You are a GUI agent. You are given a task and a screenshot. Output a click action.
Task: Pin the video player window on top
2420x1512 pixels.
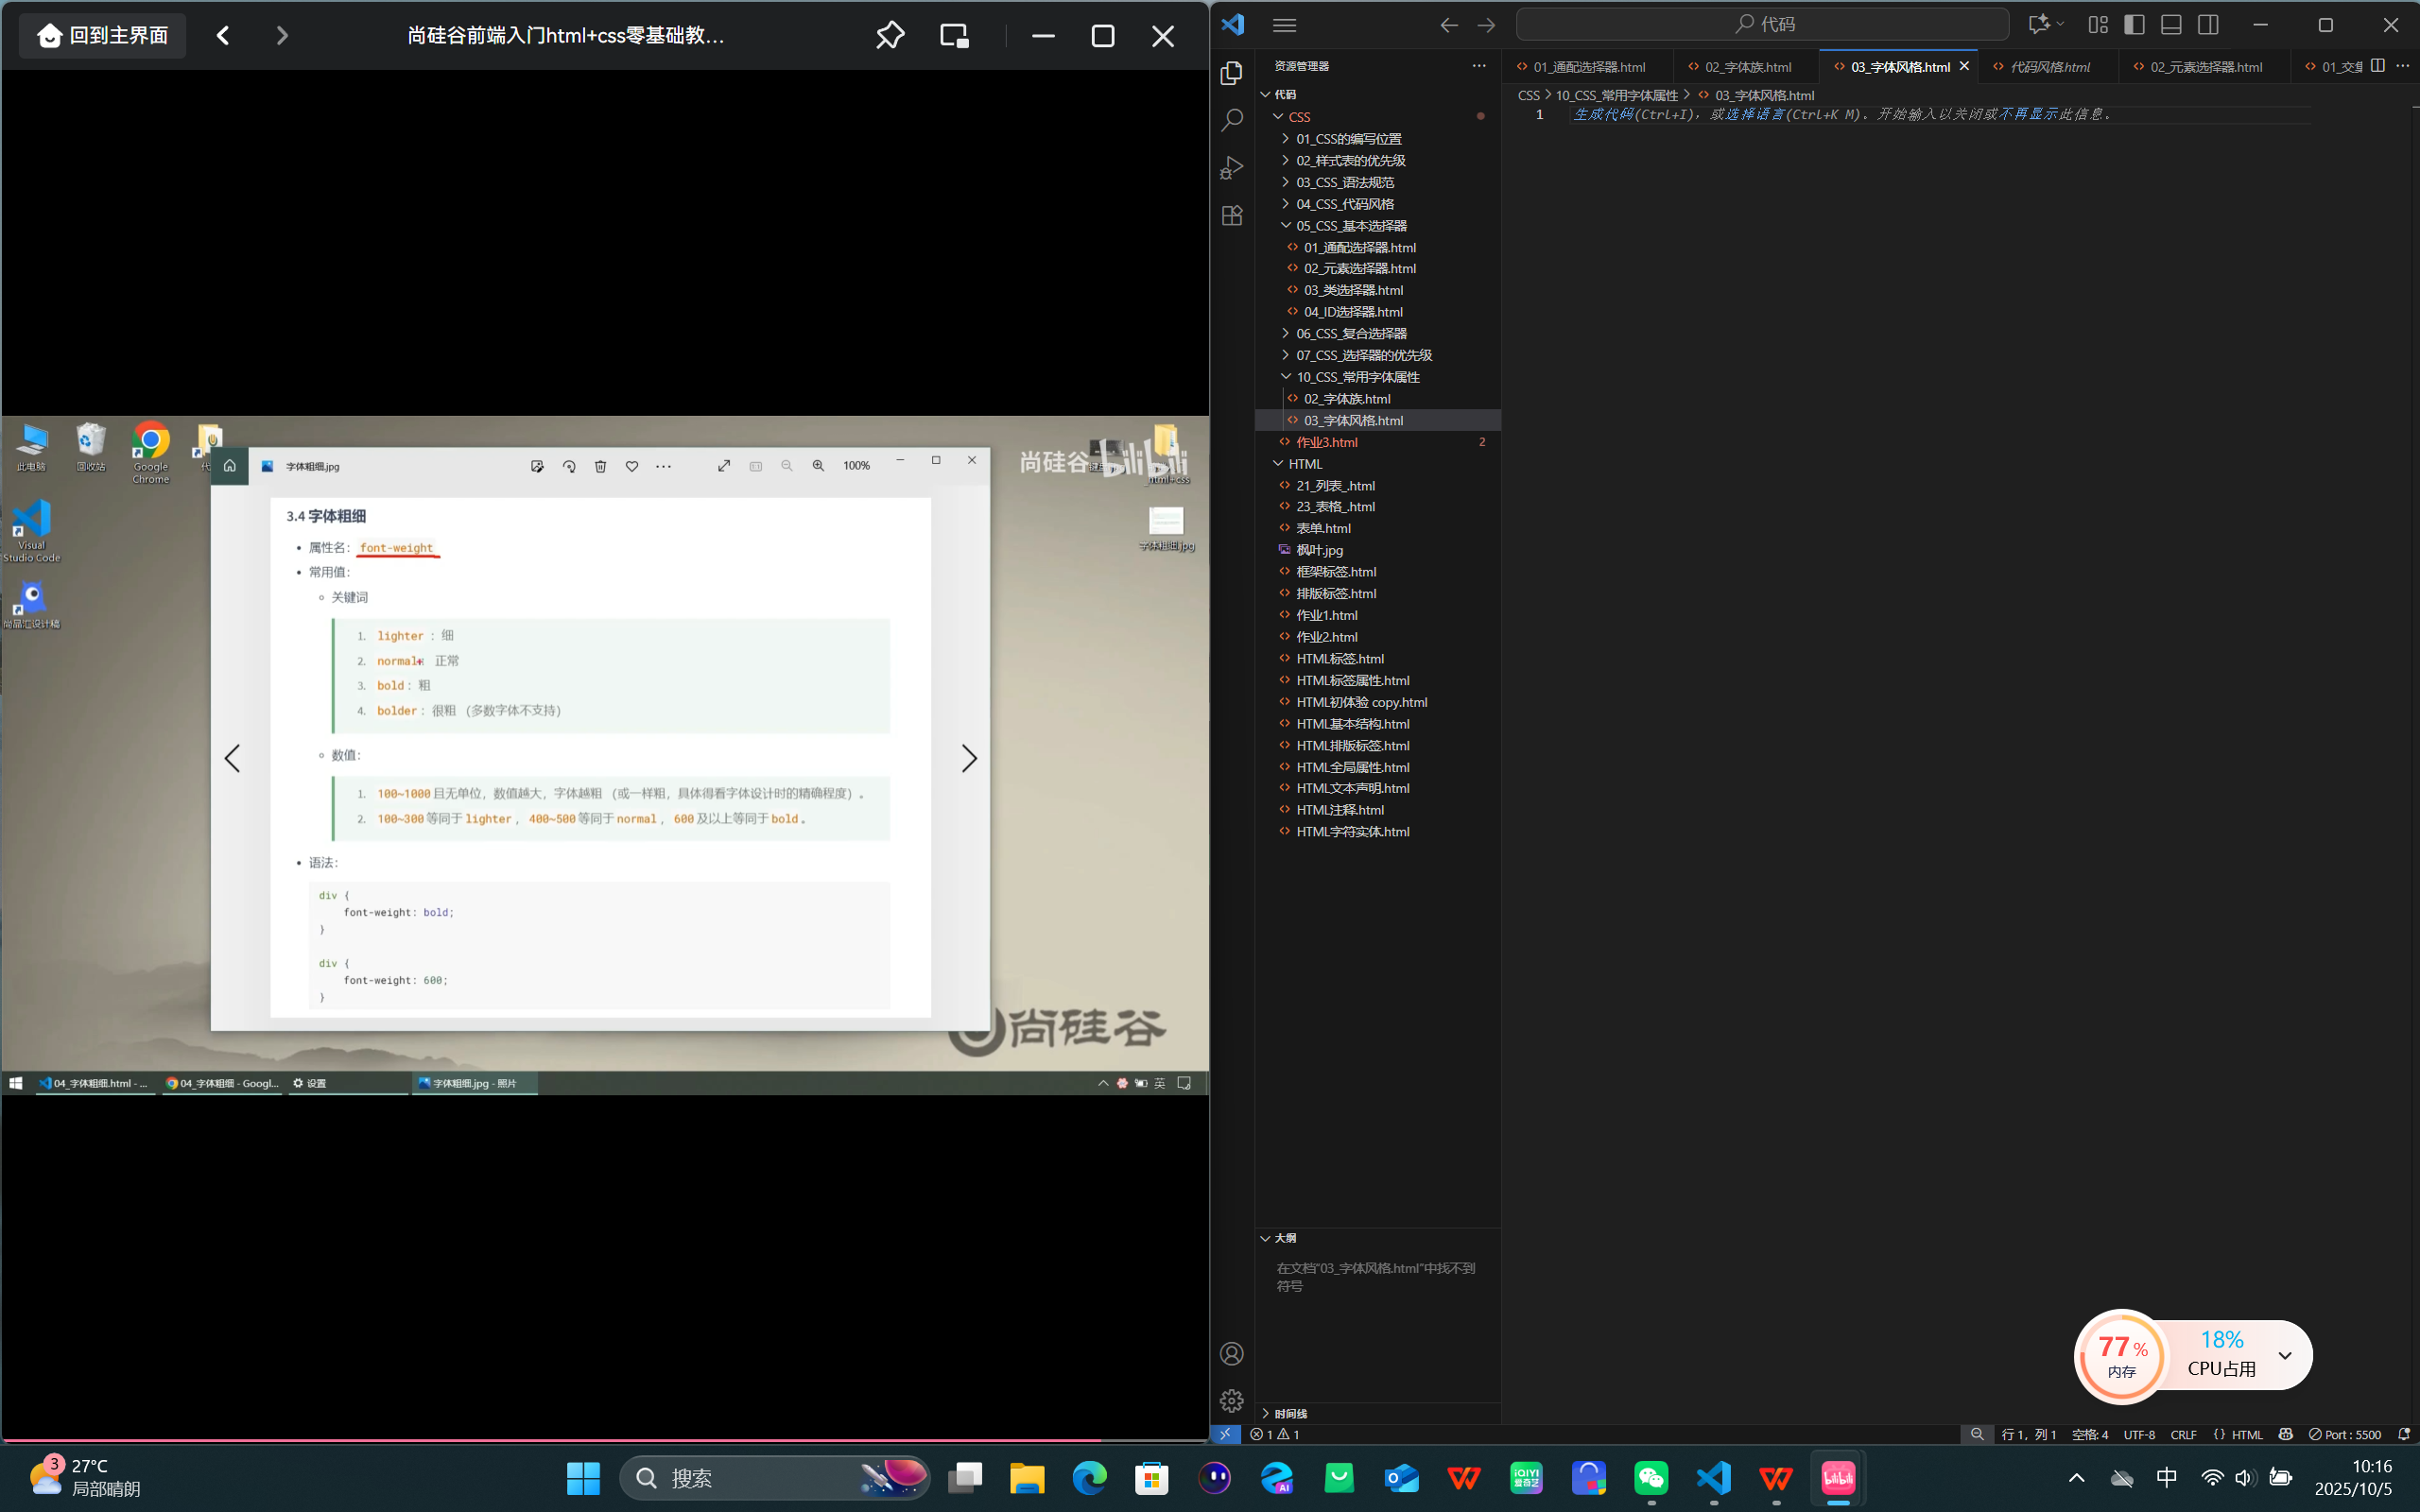click(x=890, y=36)
